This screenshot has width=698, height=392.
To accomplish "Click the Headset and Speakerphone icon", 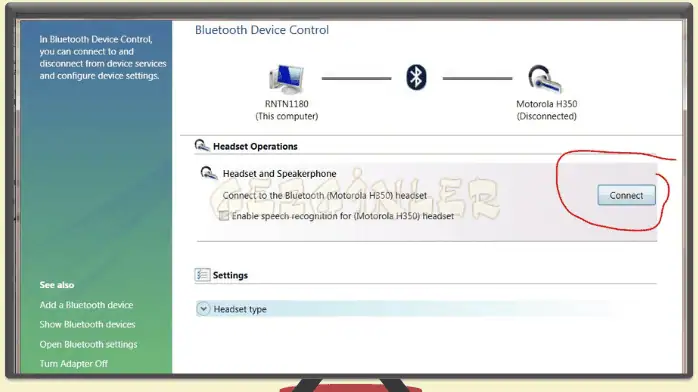I will tap(208, 173).
